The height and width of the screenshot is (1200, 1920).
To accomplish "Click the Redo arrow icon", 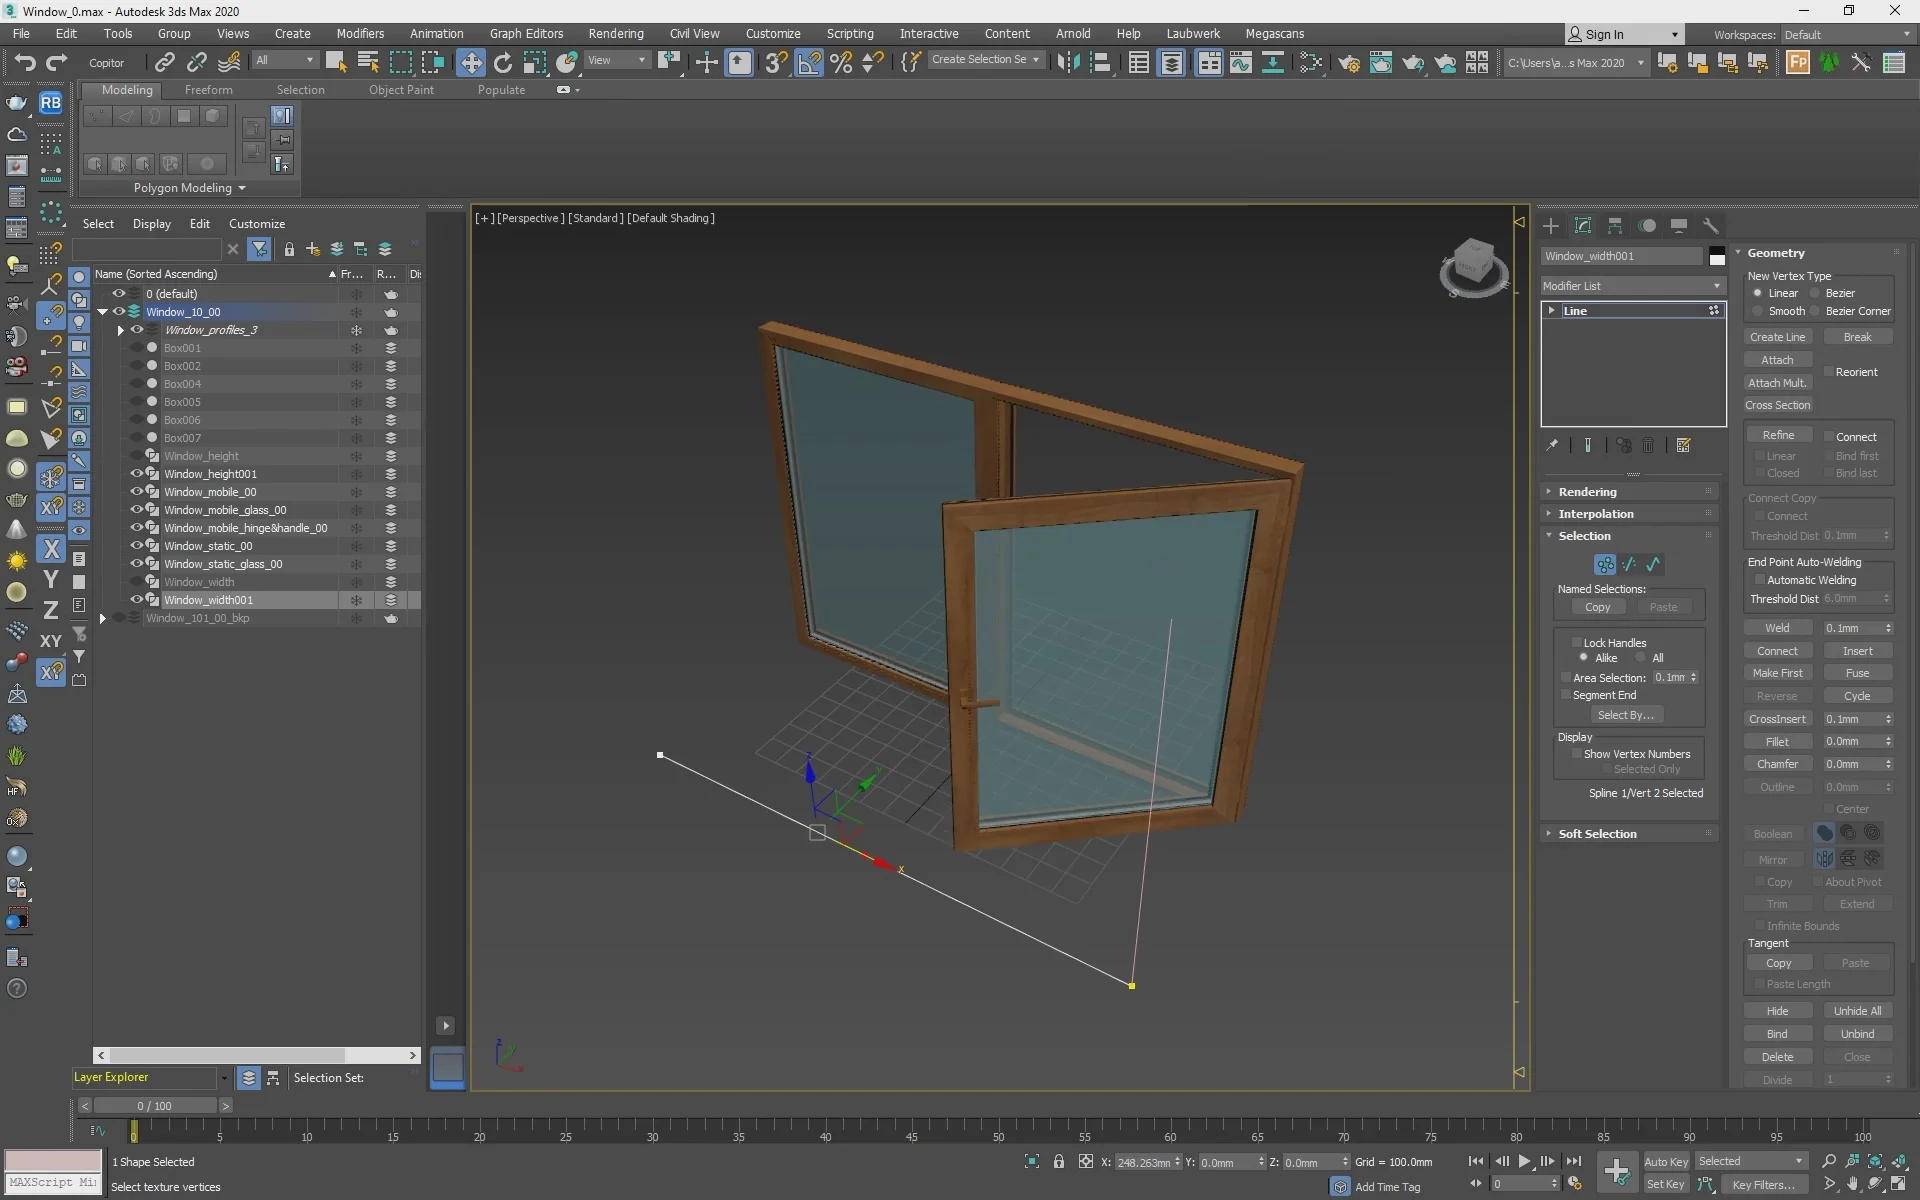I will [57, 62].
